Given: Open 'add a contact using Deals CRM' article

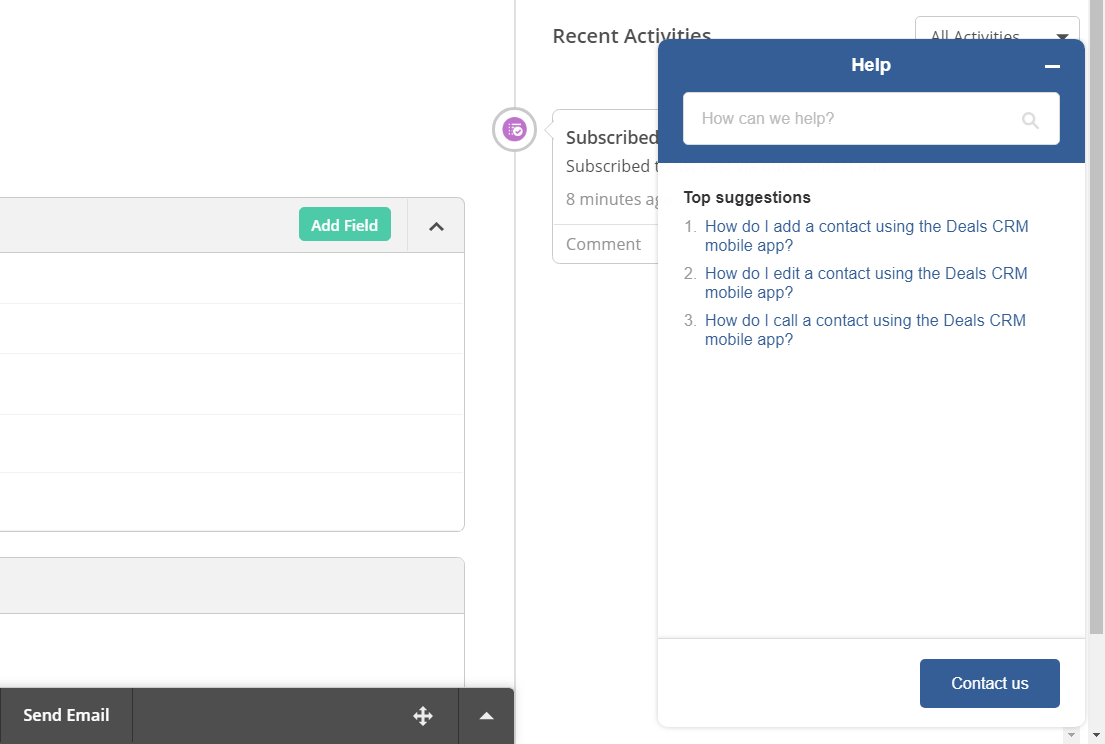Looking at the screenshot, I should tap(866, 236).
